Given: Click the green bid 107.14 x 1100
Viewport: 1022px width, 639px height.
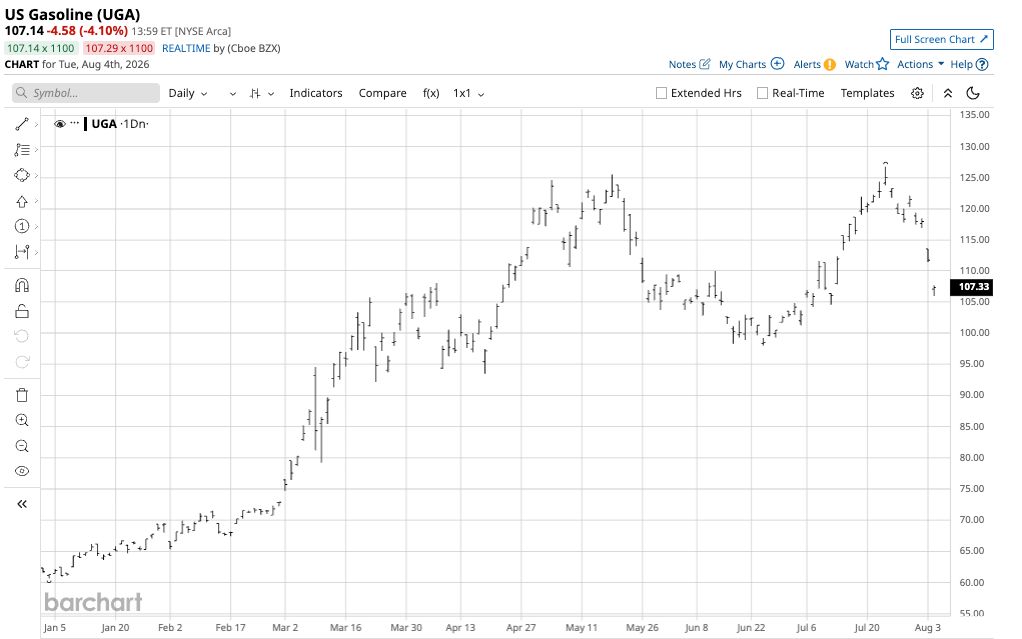Looking at the screenshot, I should (x=40, y=48).
